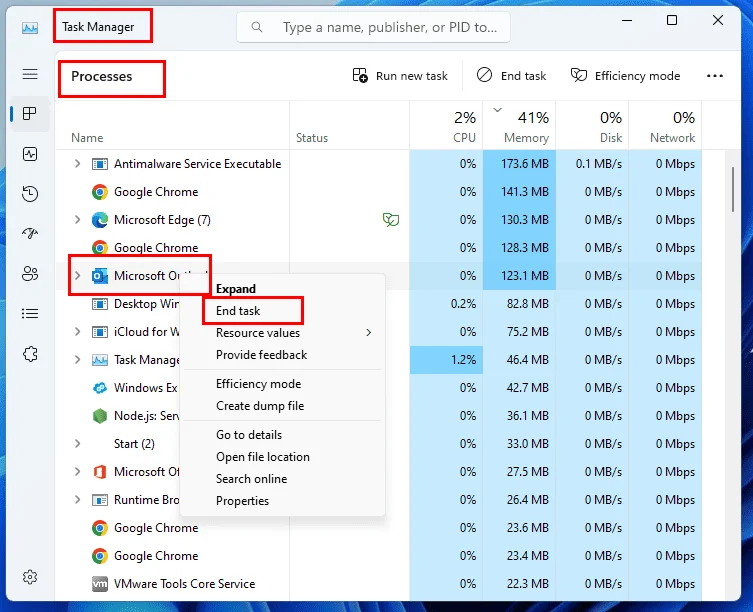Screen dimensions: 753x612
Task: Choose Go to details in context menu
Action: tap(282, 435)
